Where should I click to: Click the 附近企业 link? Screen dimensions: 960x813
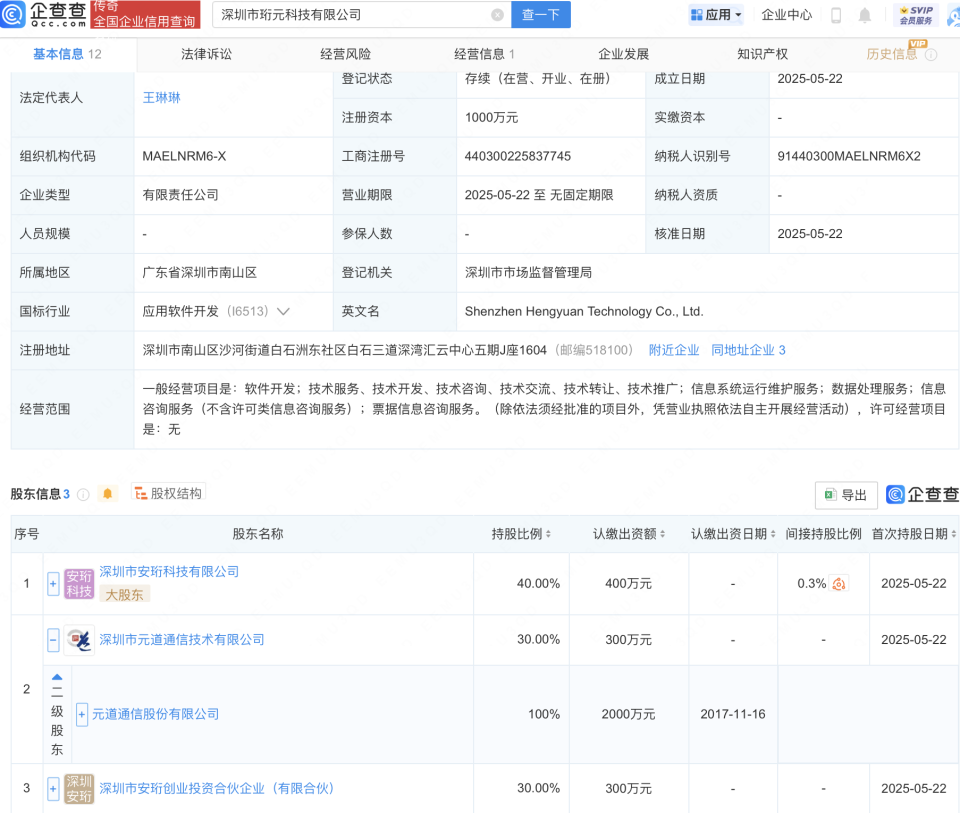point(673,350)
